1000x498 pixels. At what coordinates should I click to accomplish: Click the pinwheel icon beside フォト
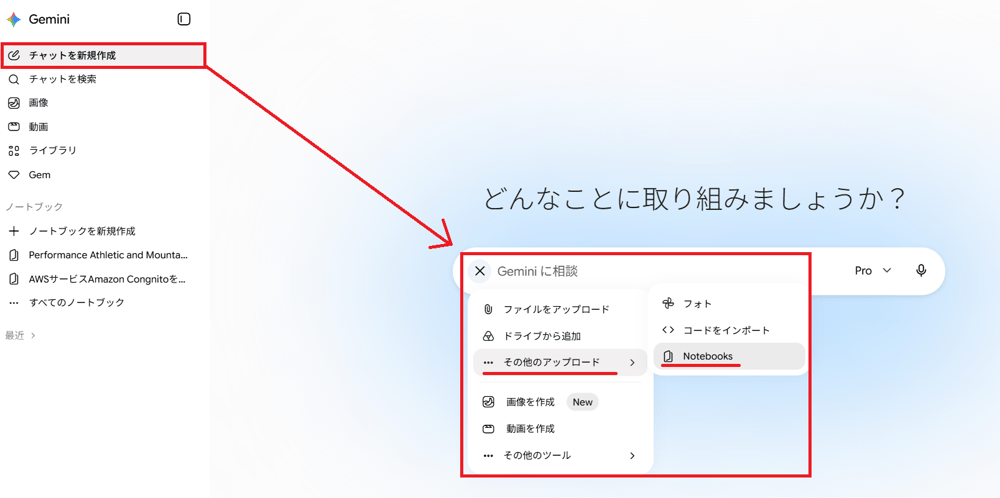click(x=668, y=304)
